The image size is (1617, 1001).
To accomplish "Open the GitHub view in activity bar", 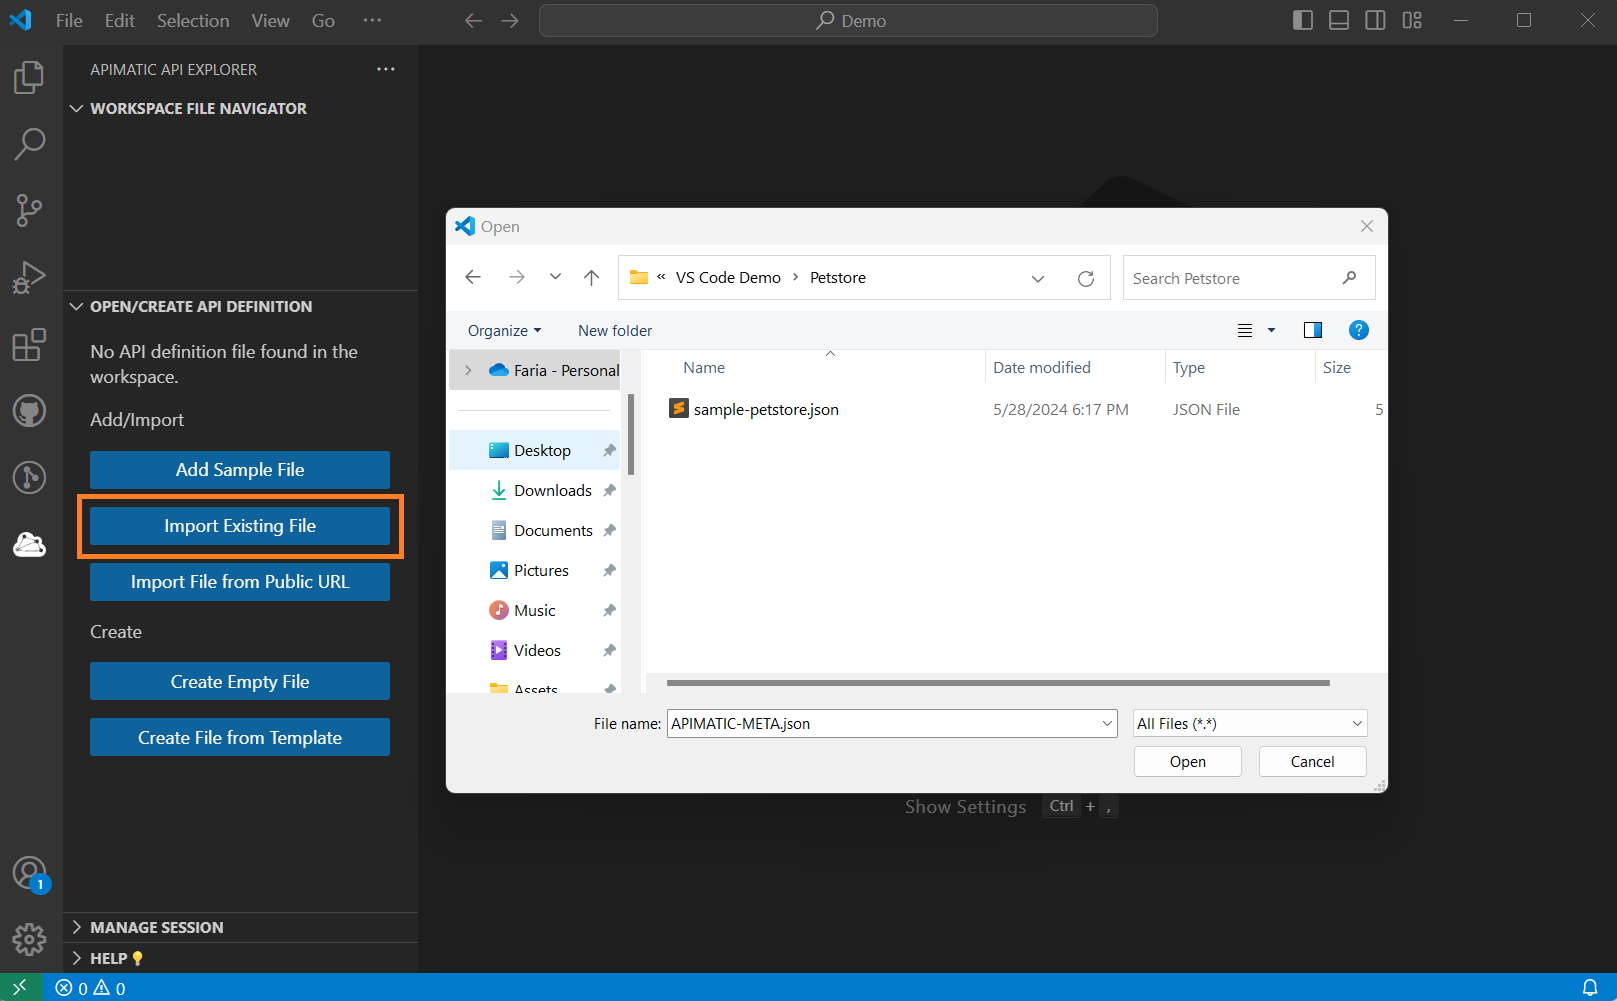I will (x=29, y=410).
